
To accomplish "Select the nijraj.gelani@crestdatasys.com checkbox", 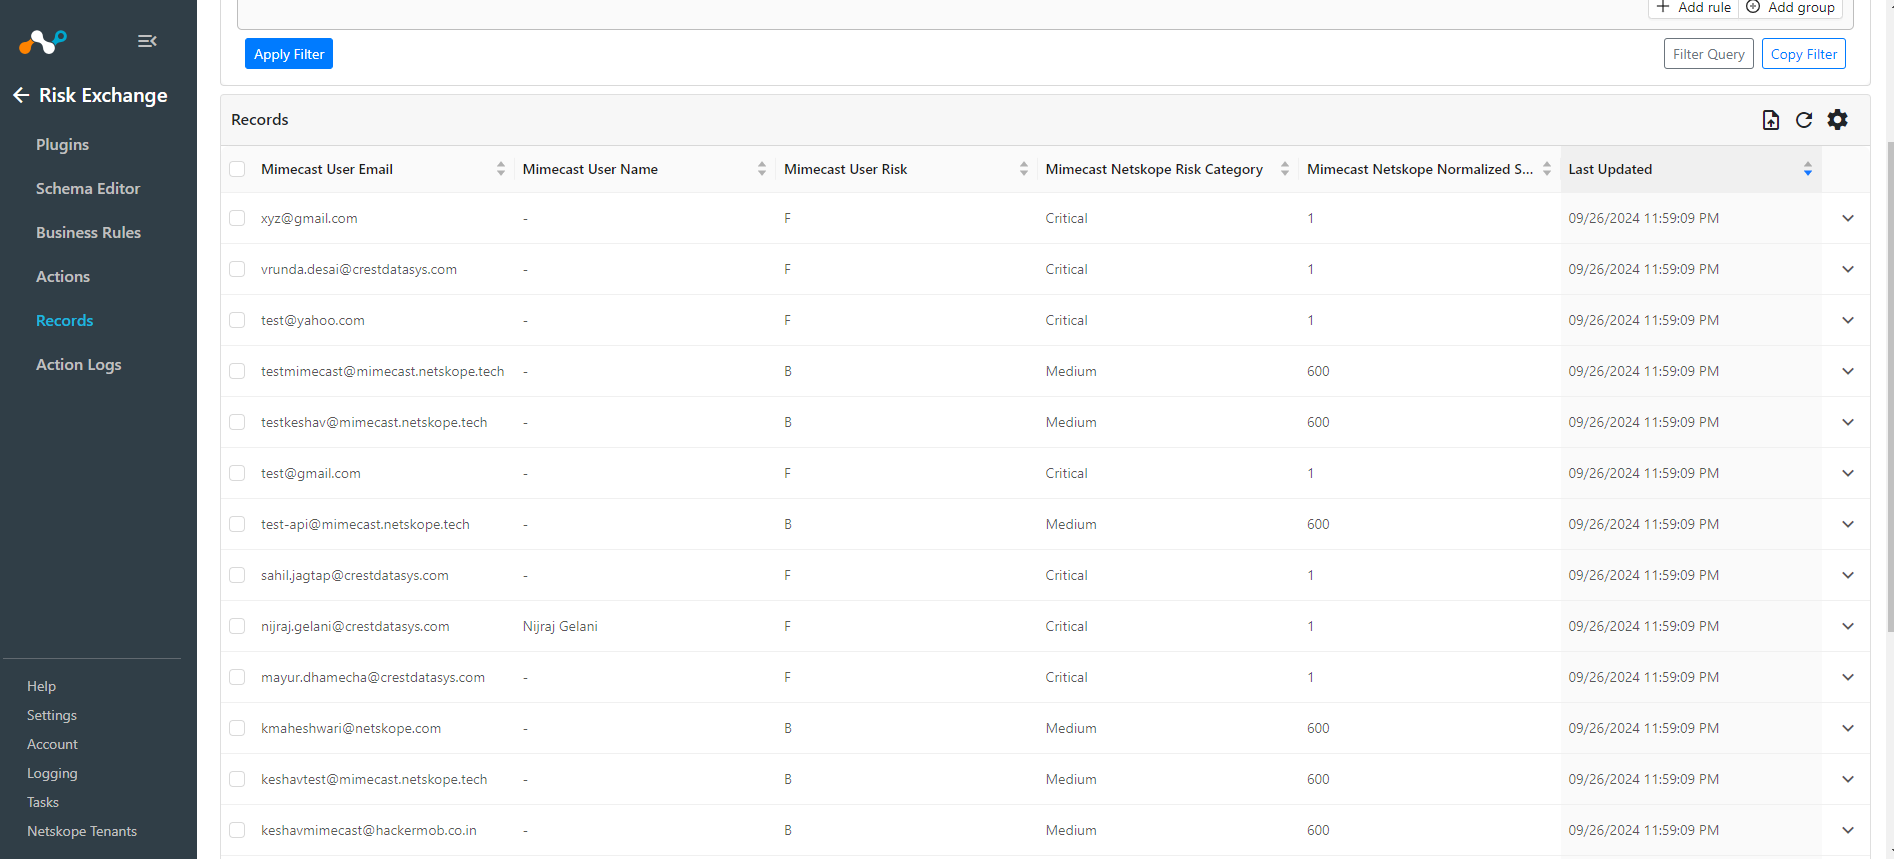I will [237, 626].
